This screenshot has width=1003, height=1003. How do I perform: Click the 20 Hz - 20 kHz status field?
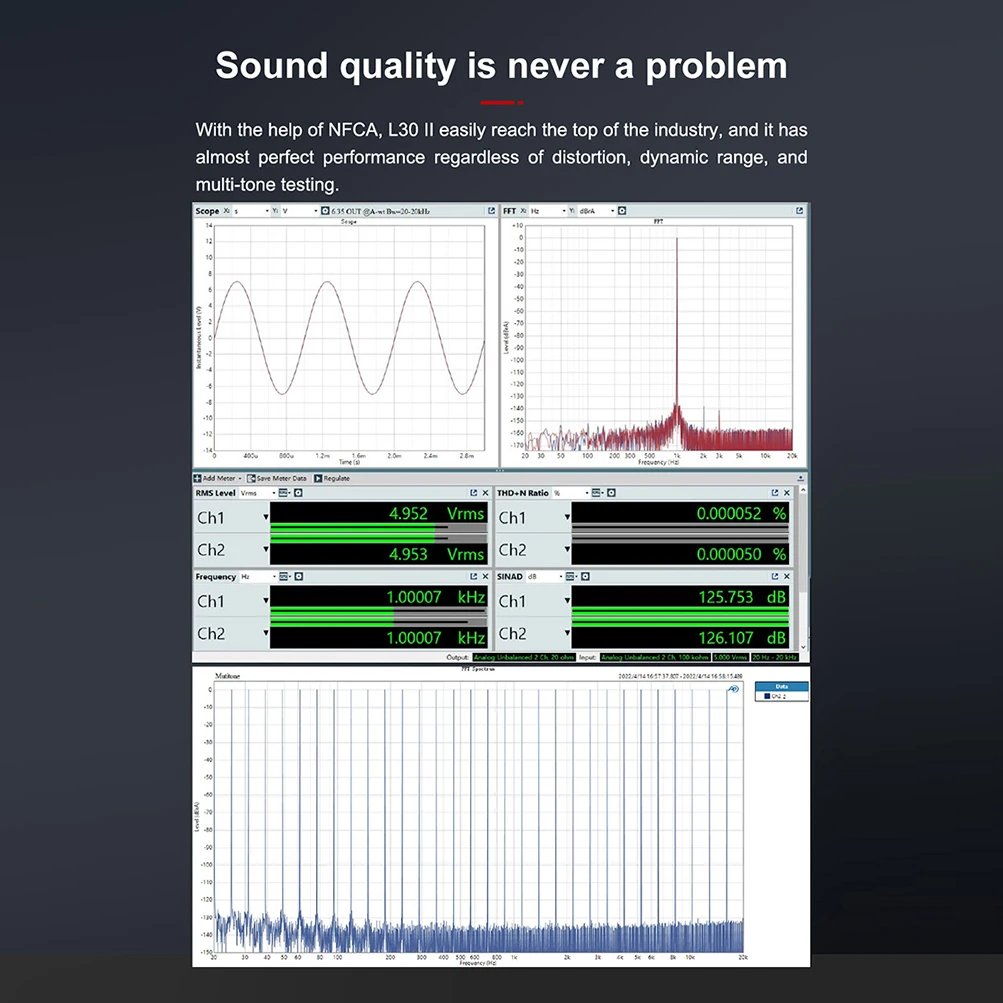pyautogui.click(x=774, y=657)
